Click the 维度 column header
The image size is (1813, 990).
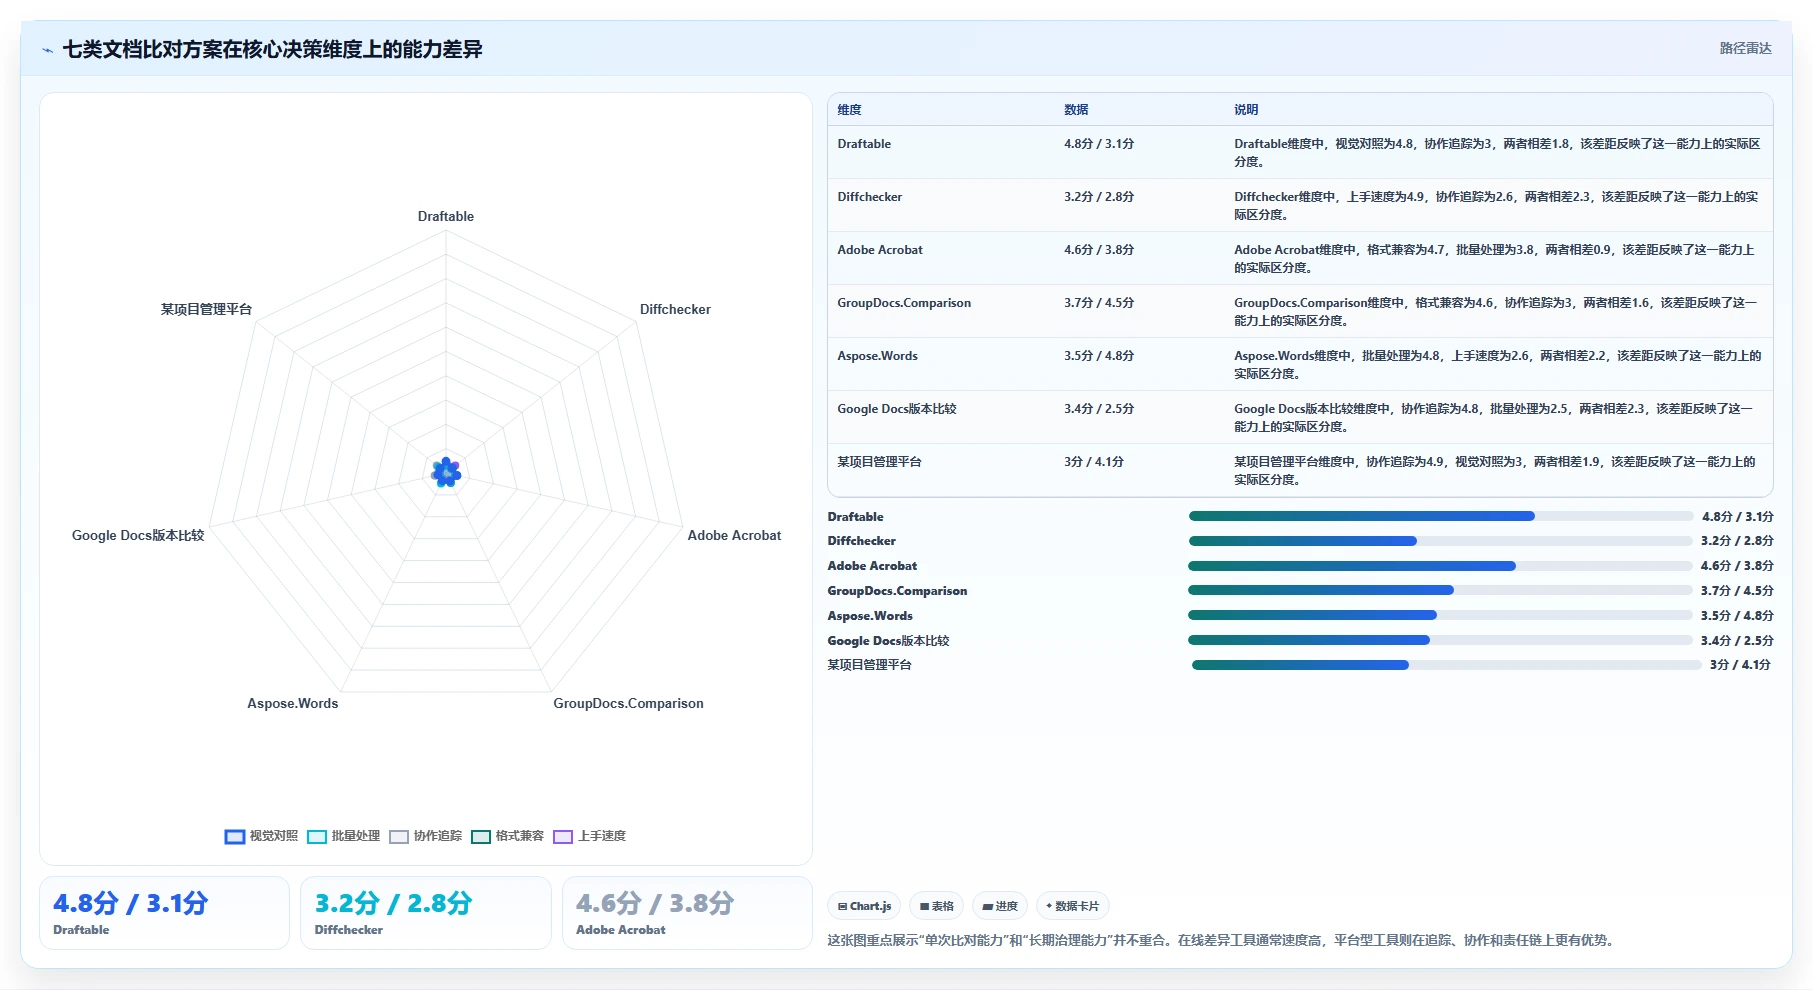(849, 110)
